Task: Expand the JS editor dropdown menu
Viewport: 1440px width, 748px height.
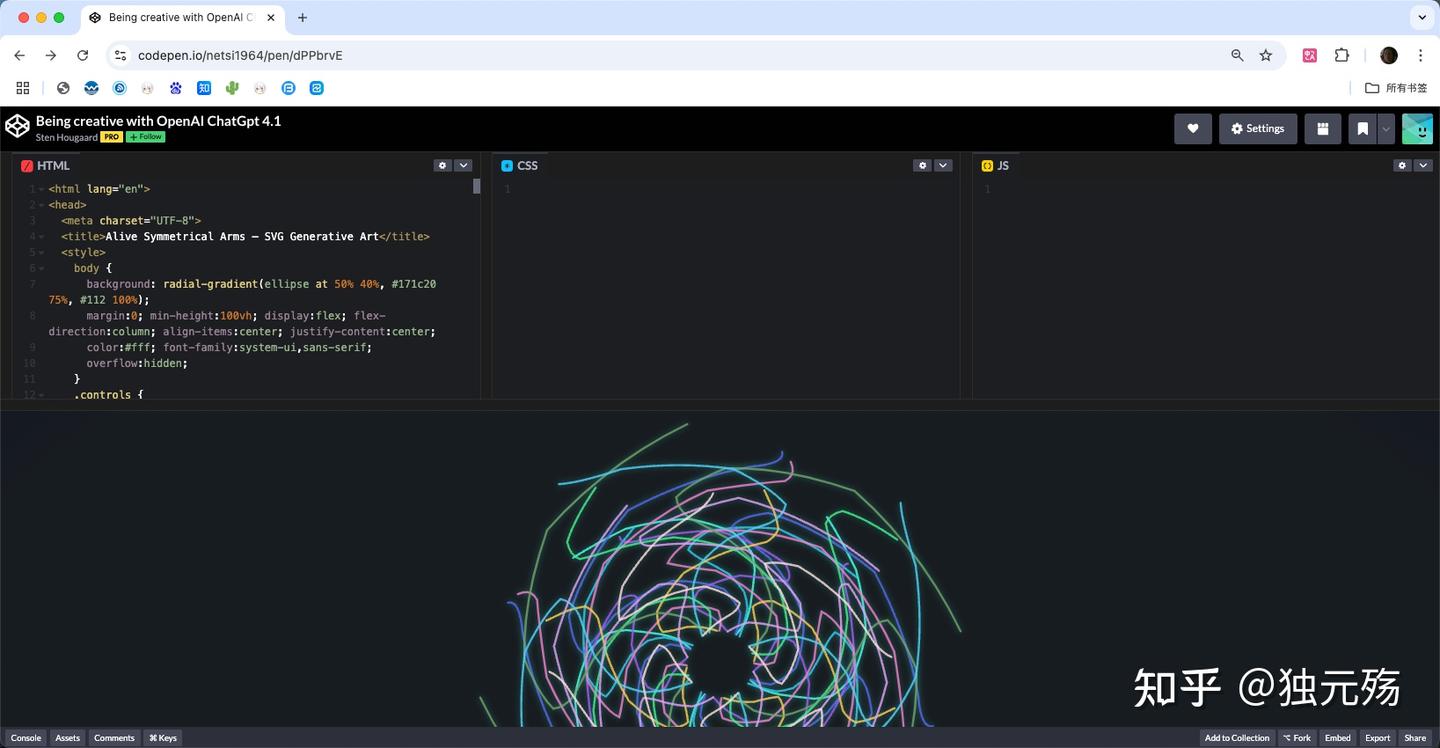Action: coord(1424,165)
